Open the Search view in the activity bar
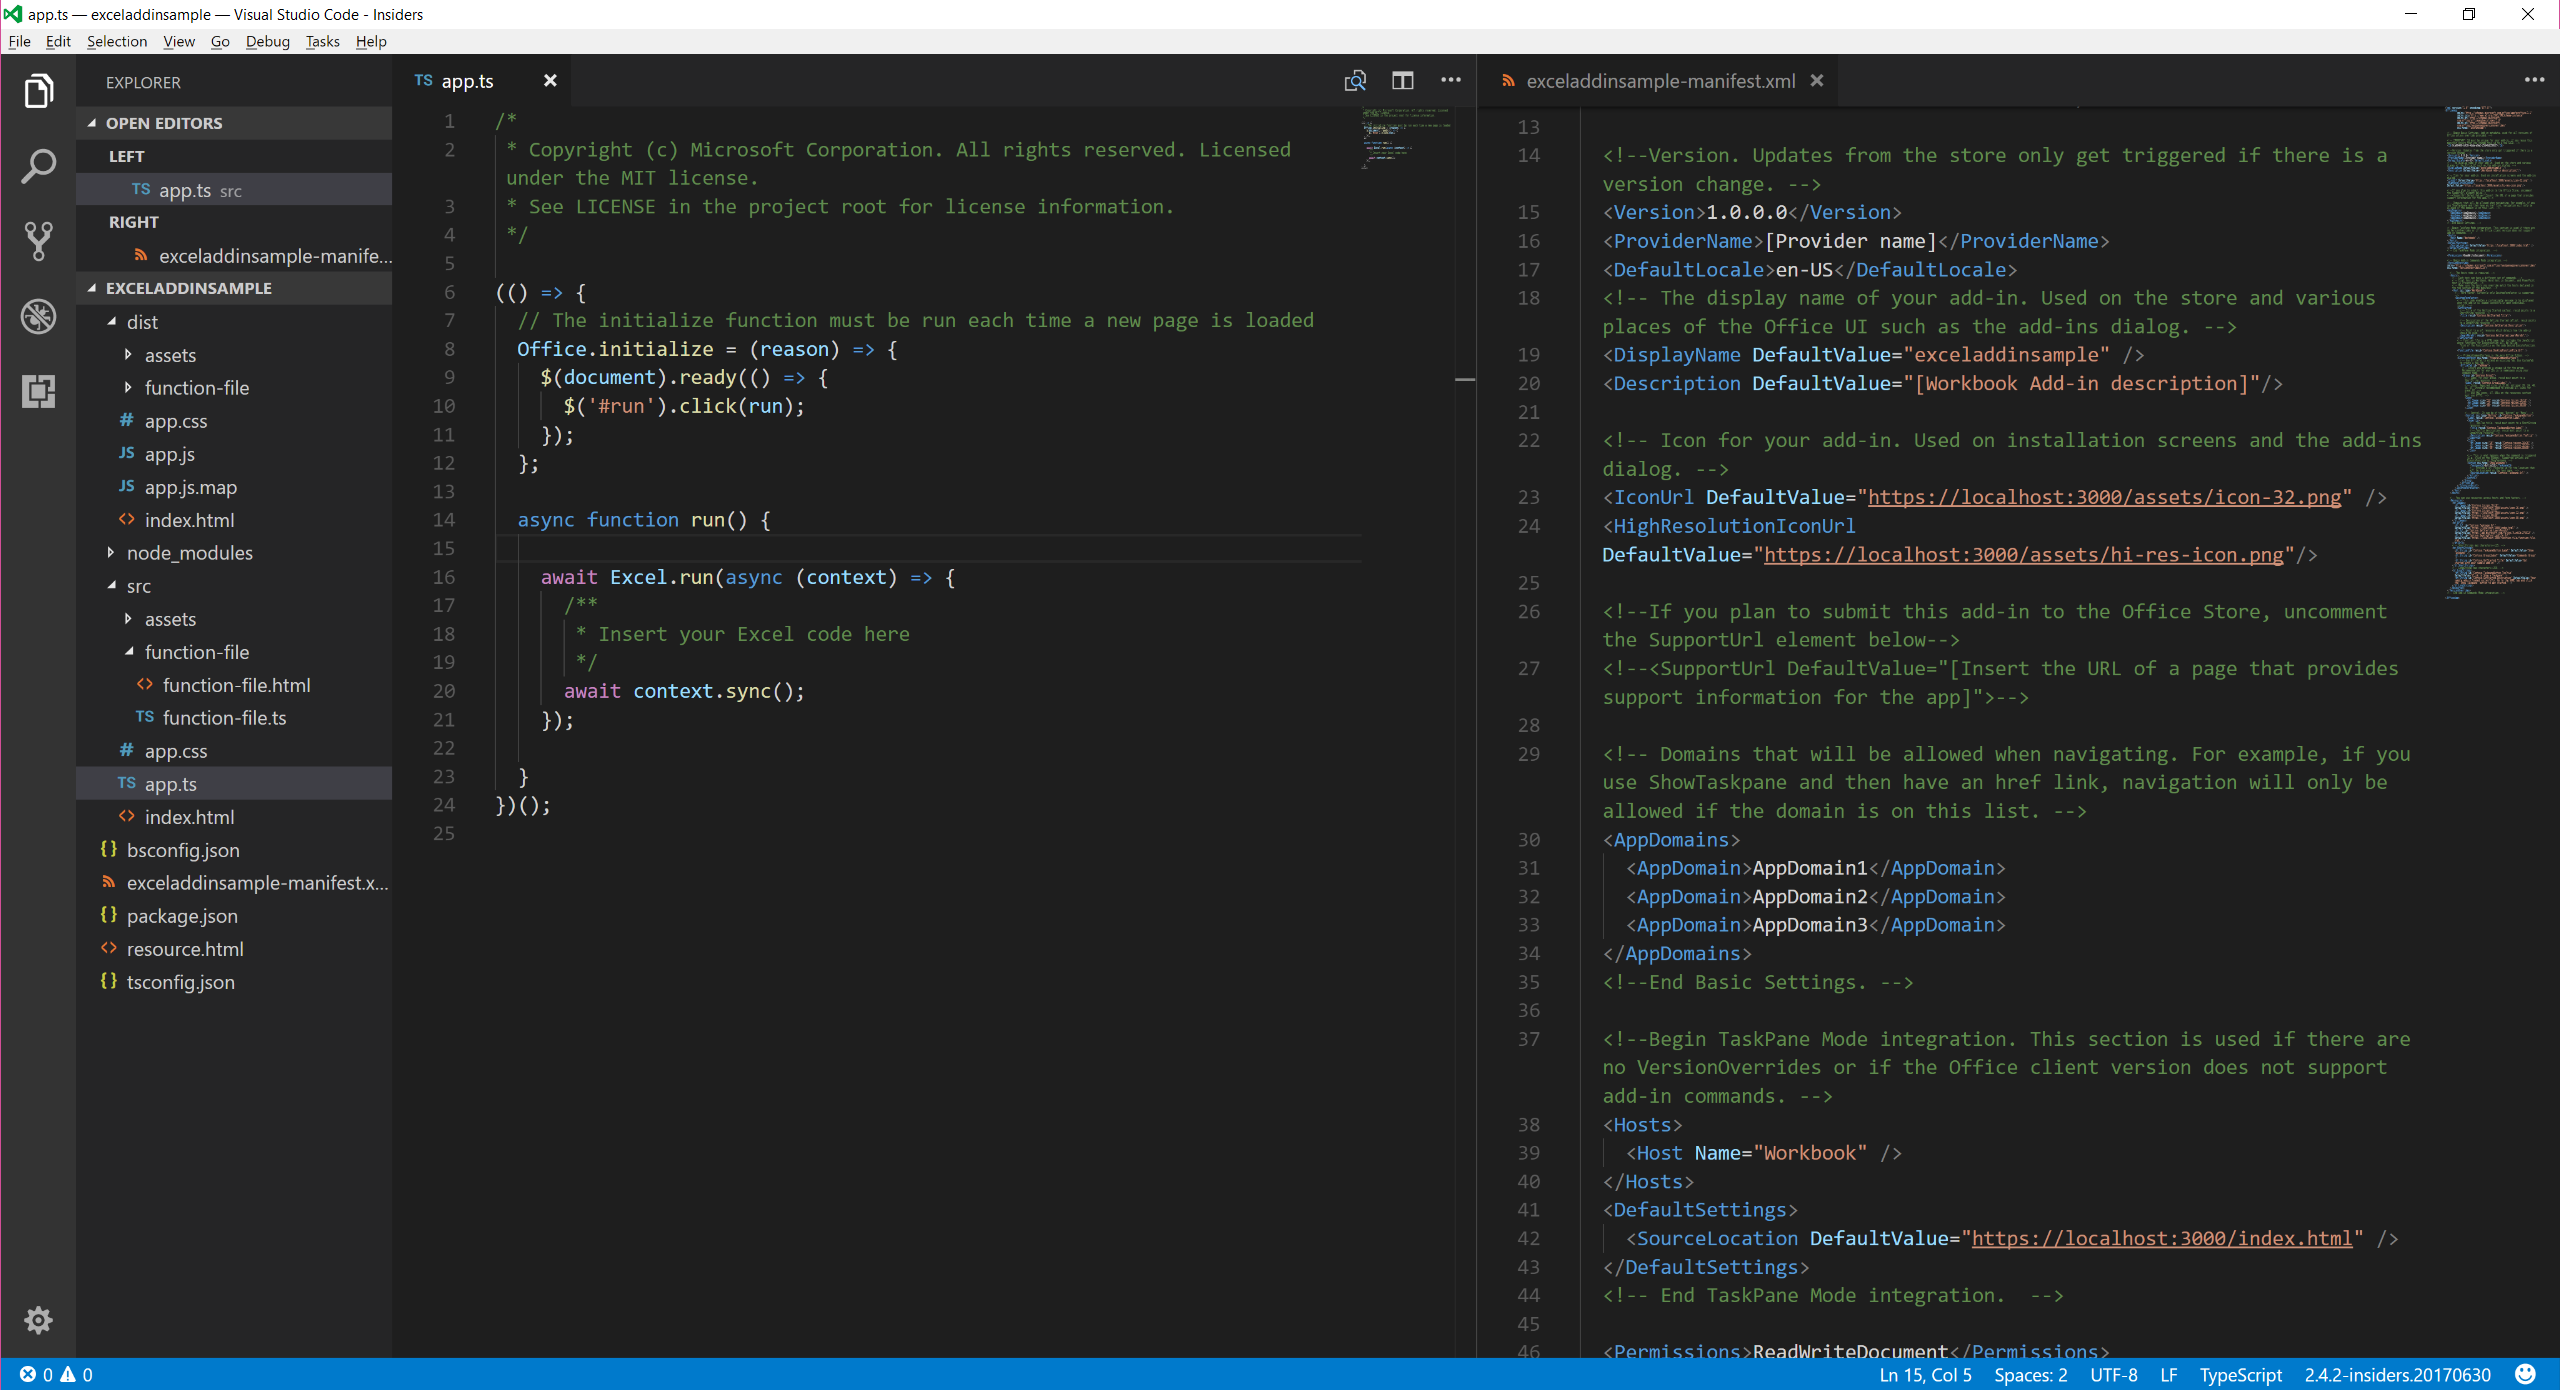 (38, 166)
